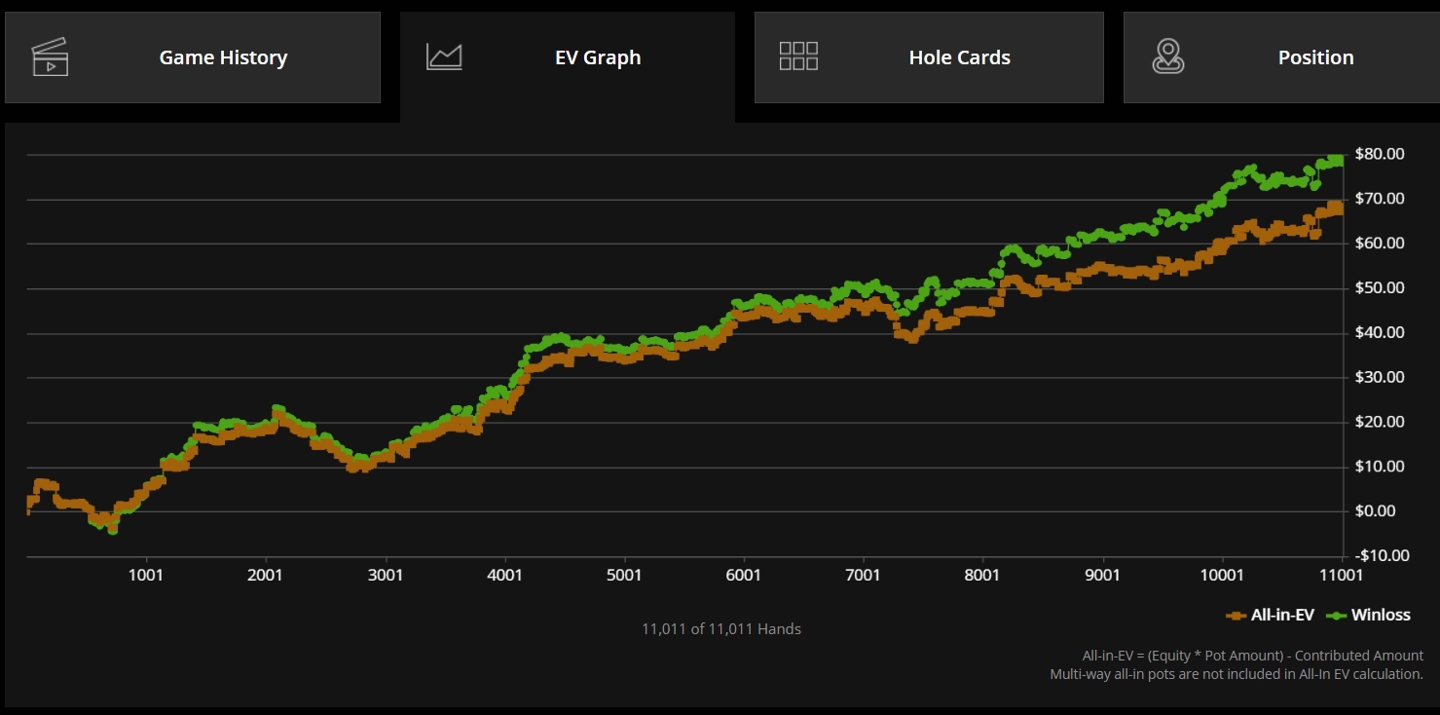1440x715 pixels.
Task: Click the "11,011 of 11,011 Hands" text
Action: tap(721, 629)
